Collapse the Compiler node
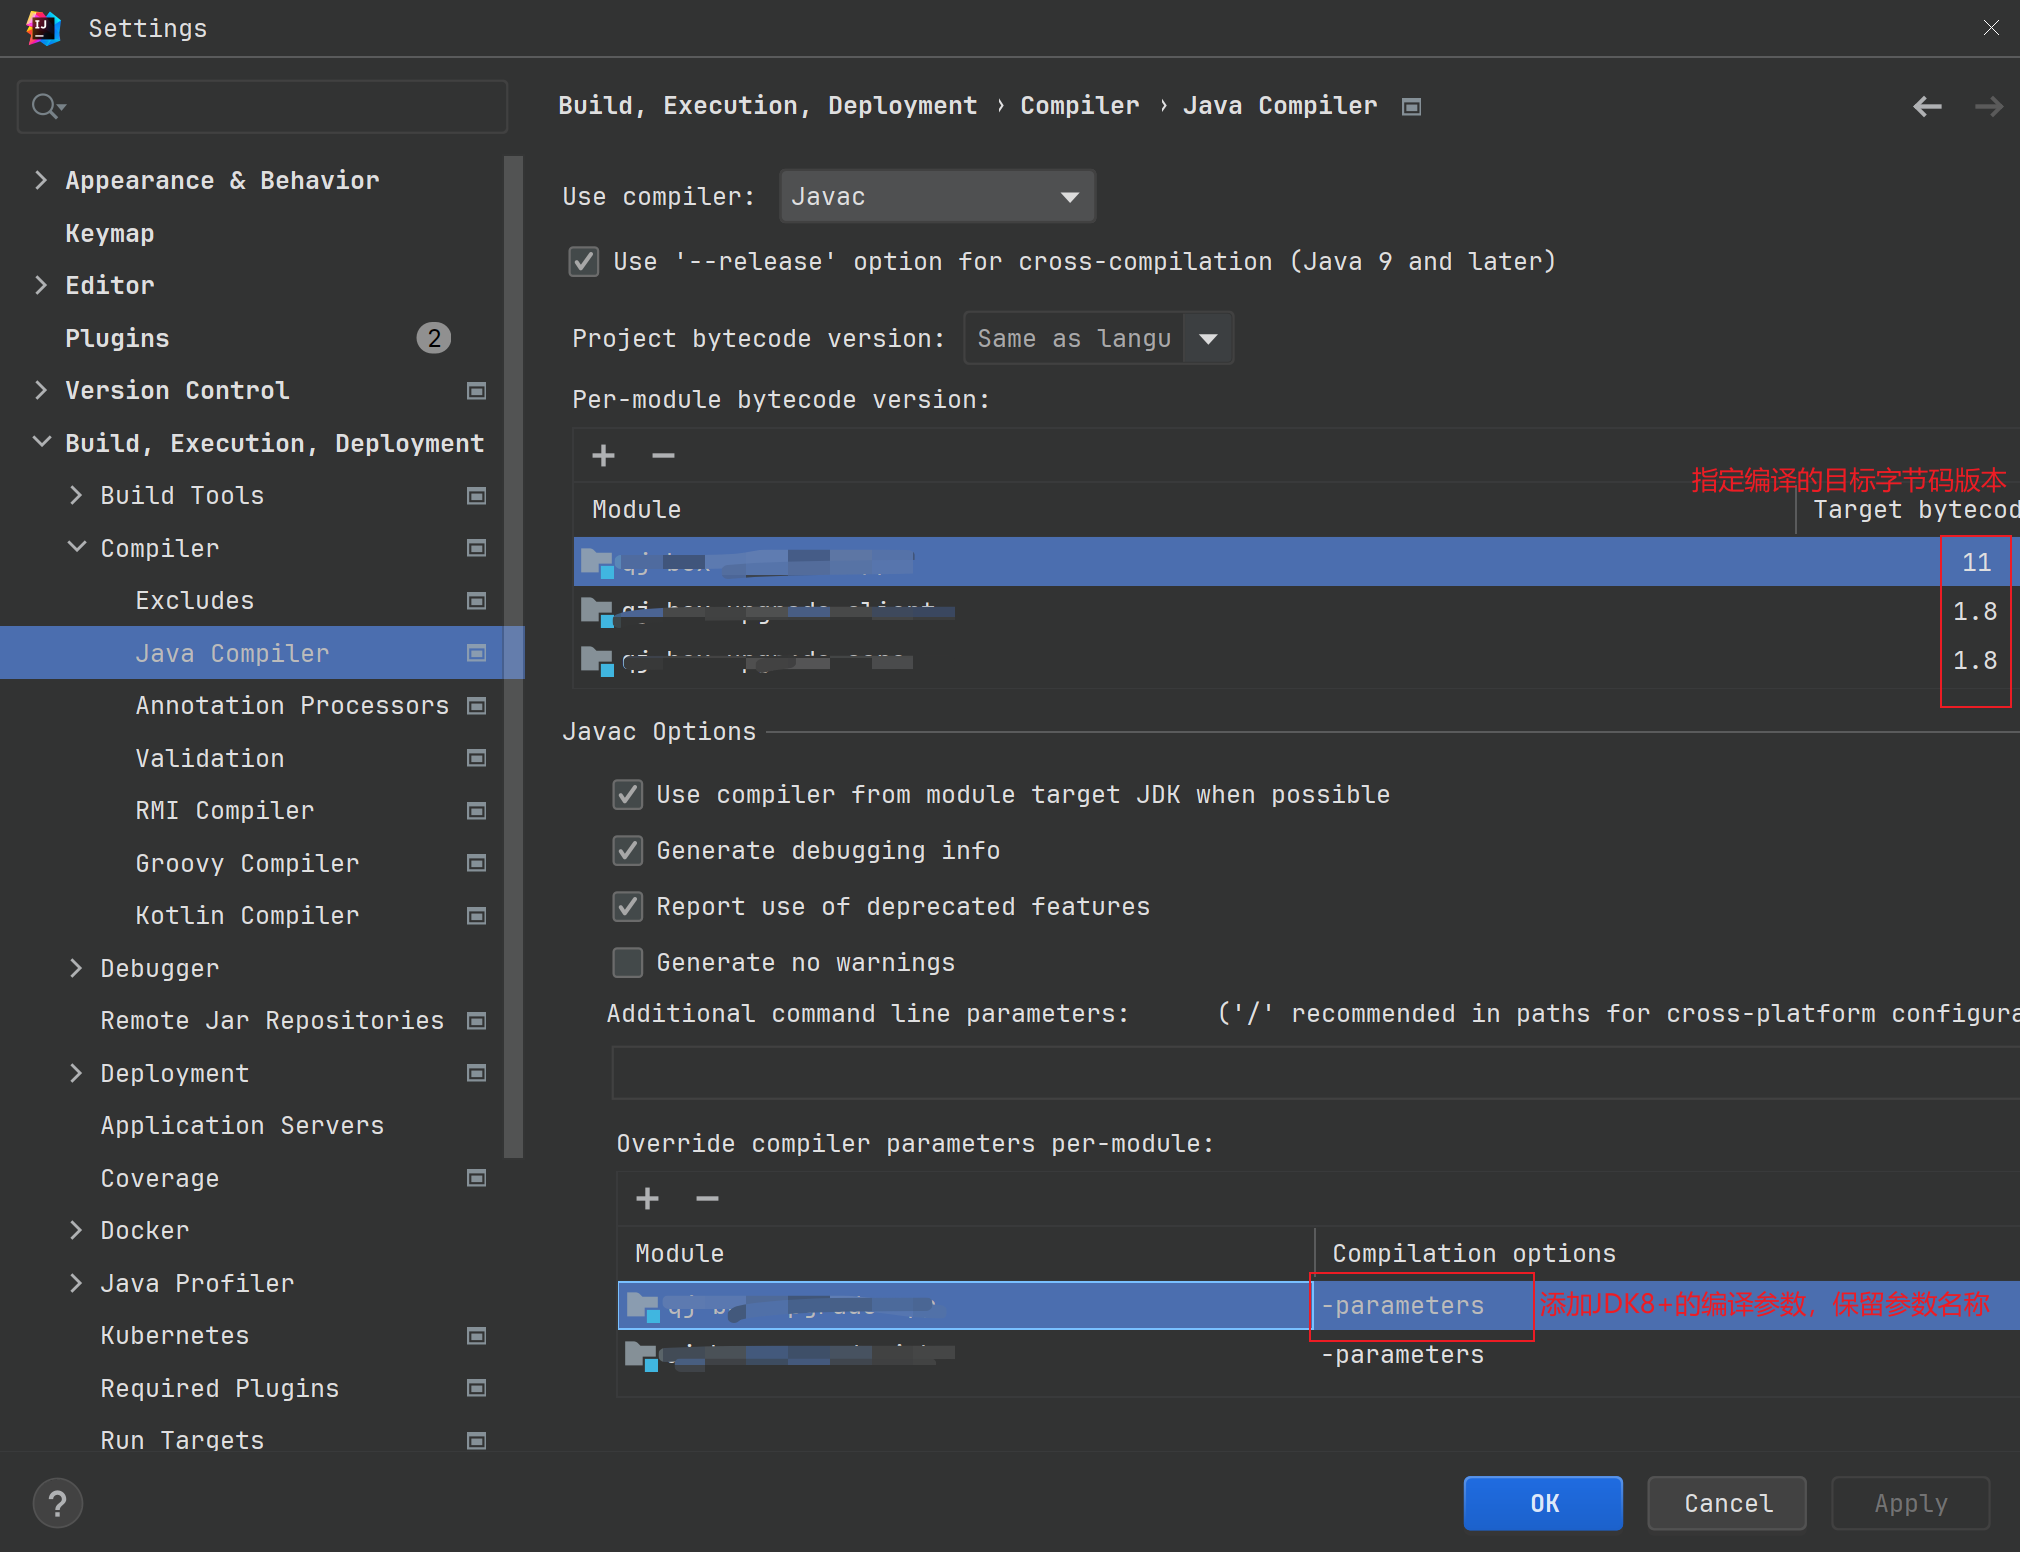 [76, 548]
